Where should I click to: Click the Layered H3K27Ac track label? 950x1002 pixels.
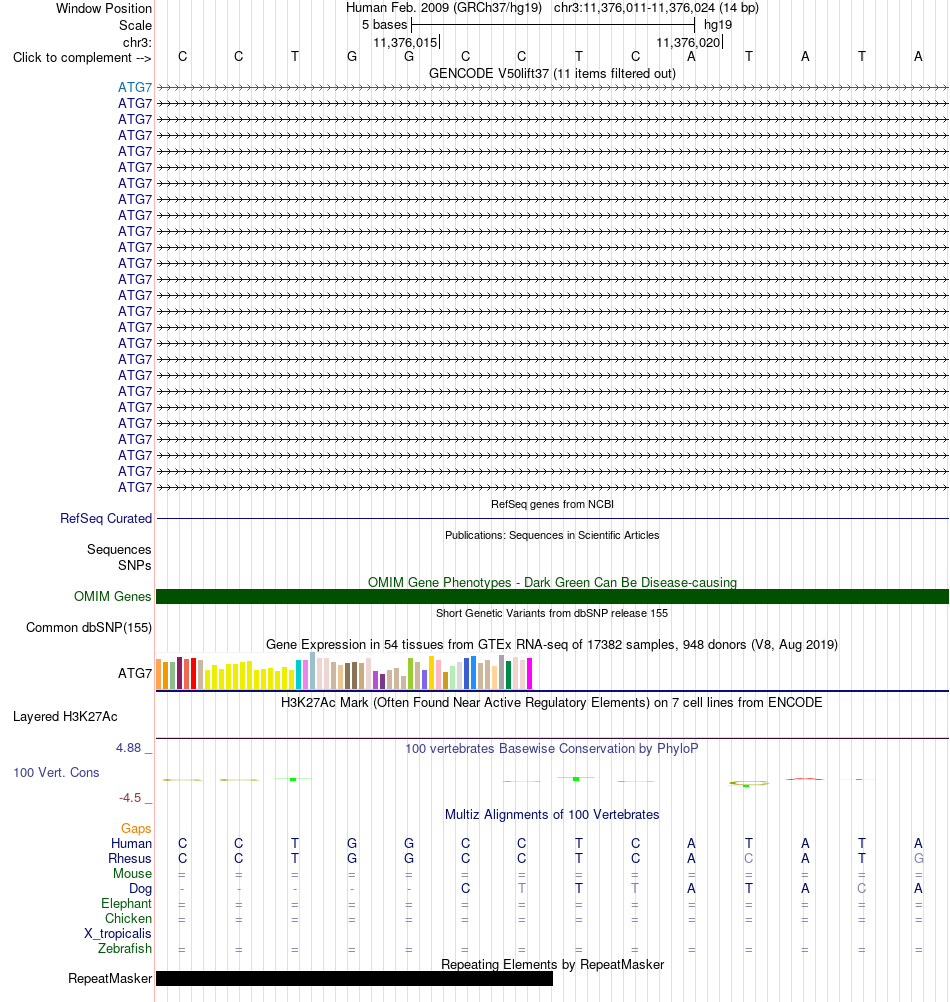65,717
